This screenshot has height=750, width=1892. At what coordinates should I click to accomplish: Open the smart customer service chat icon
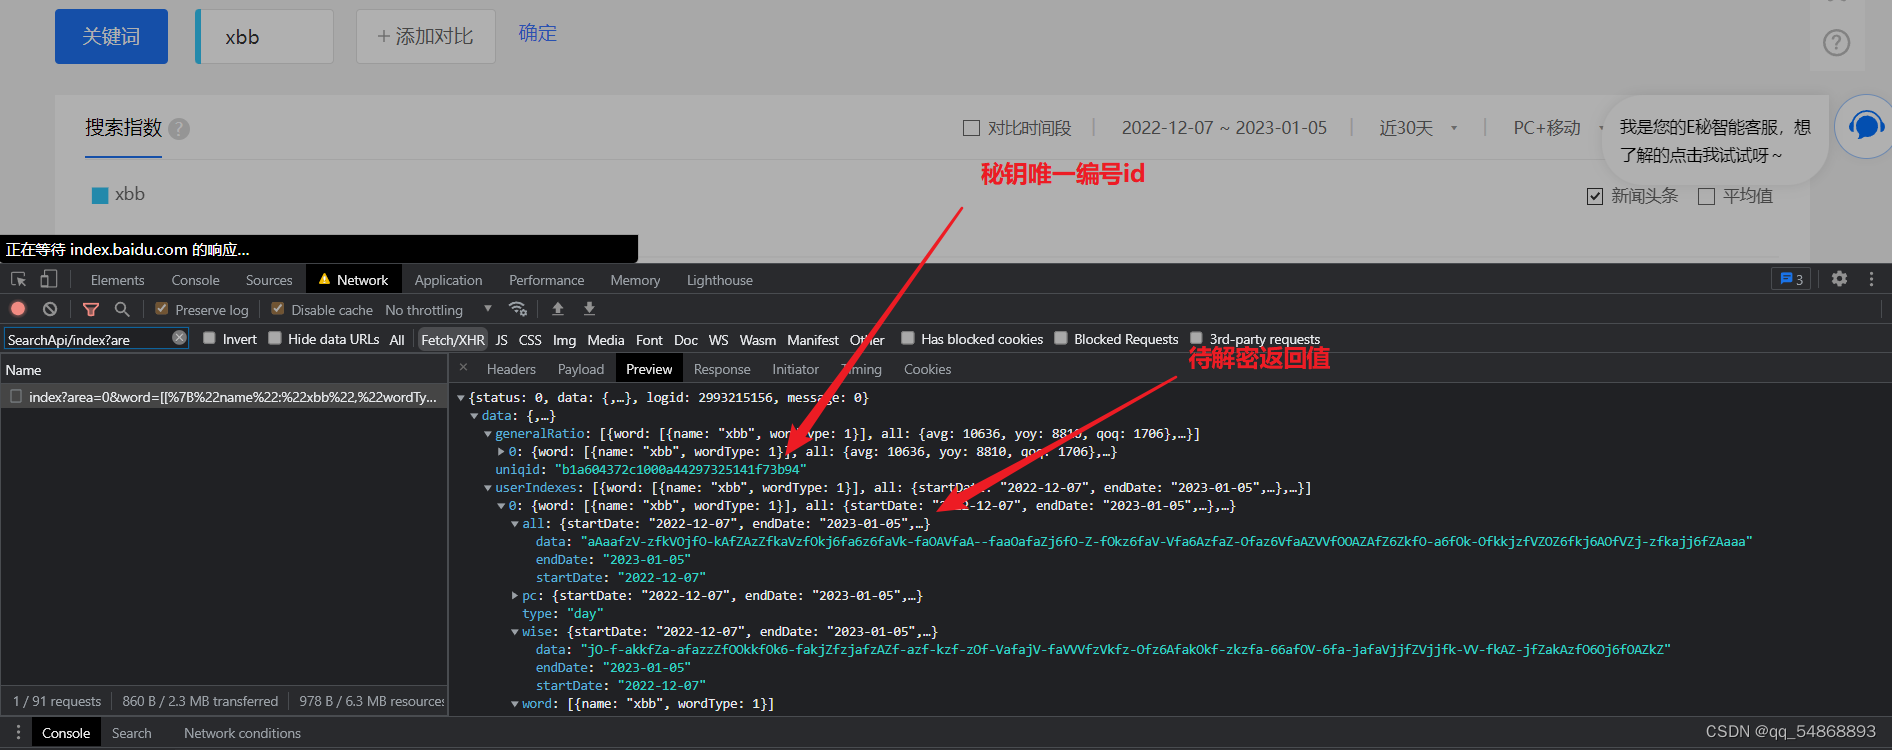point(1866,126)
